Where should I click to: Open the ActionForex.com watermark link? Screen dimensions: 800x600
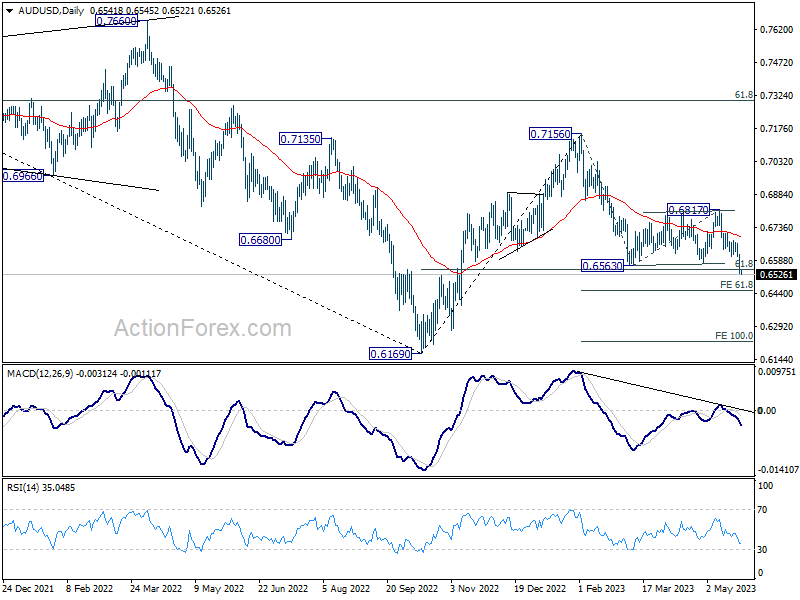point(203,328)
